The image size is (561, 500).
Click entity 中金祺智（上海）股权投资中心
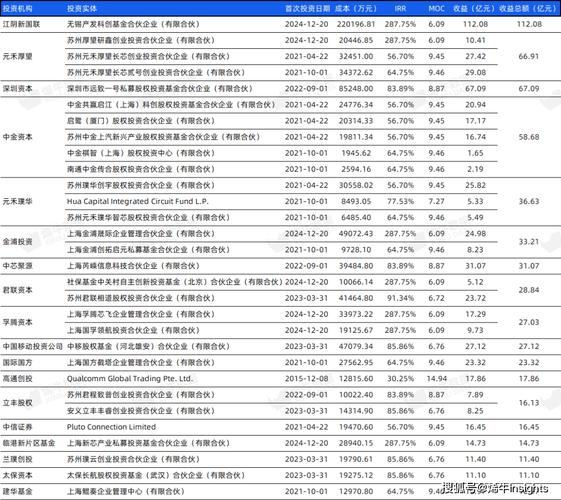[x=141, y=153]
